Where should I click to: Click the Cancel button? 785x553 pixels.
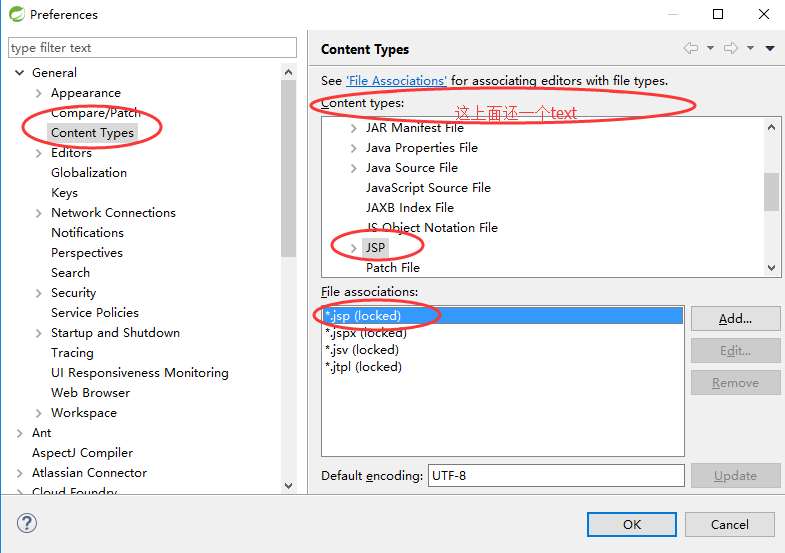pyautogui.click(x=729, y=524)
